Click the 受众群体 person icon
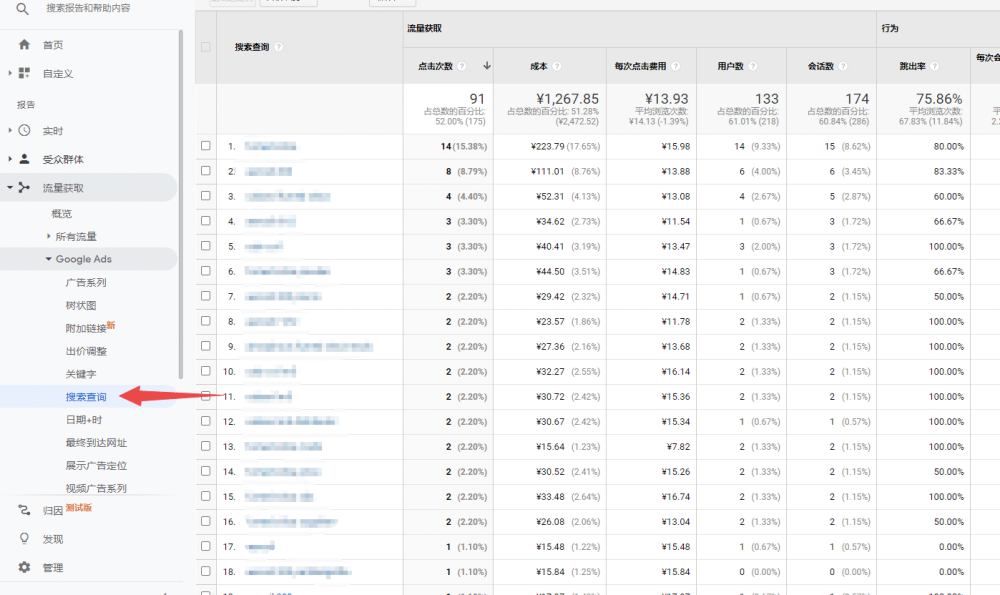This screenshot has height=595, width=1000. click(x=25, y=159)
